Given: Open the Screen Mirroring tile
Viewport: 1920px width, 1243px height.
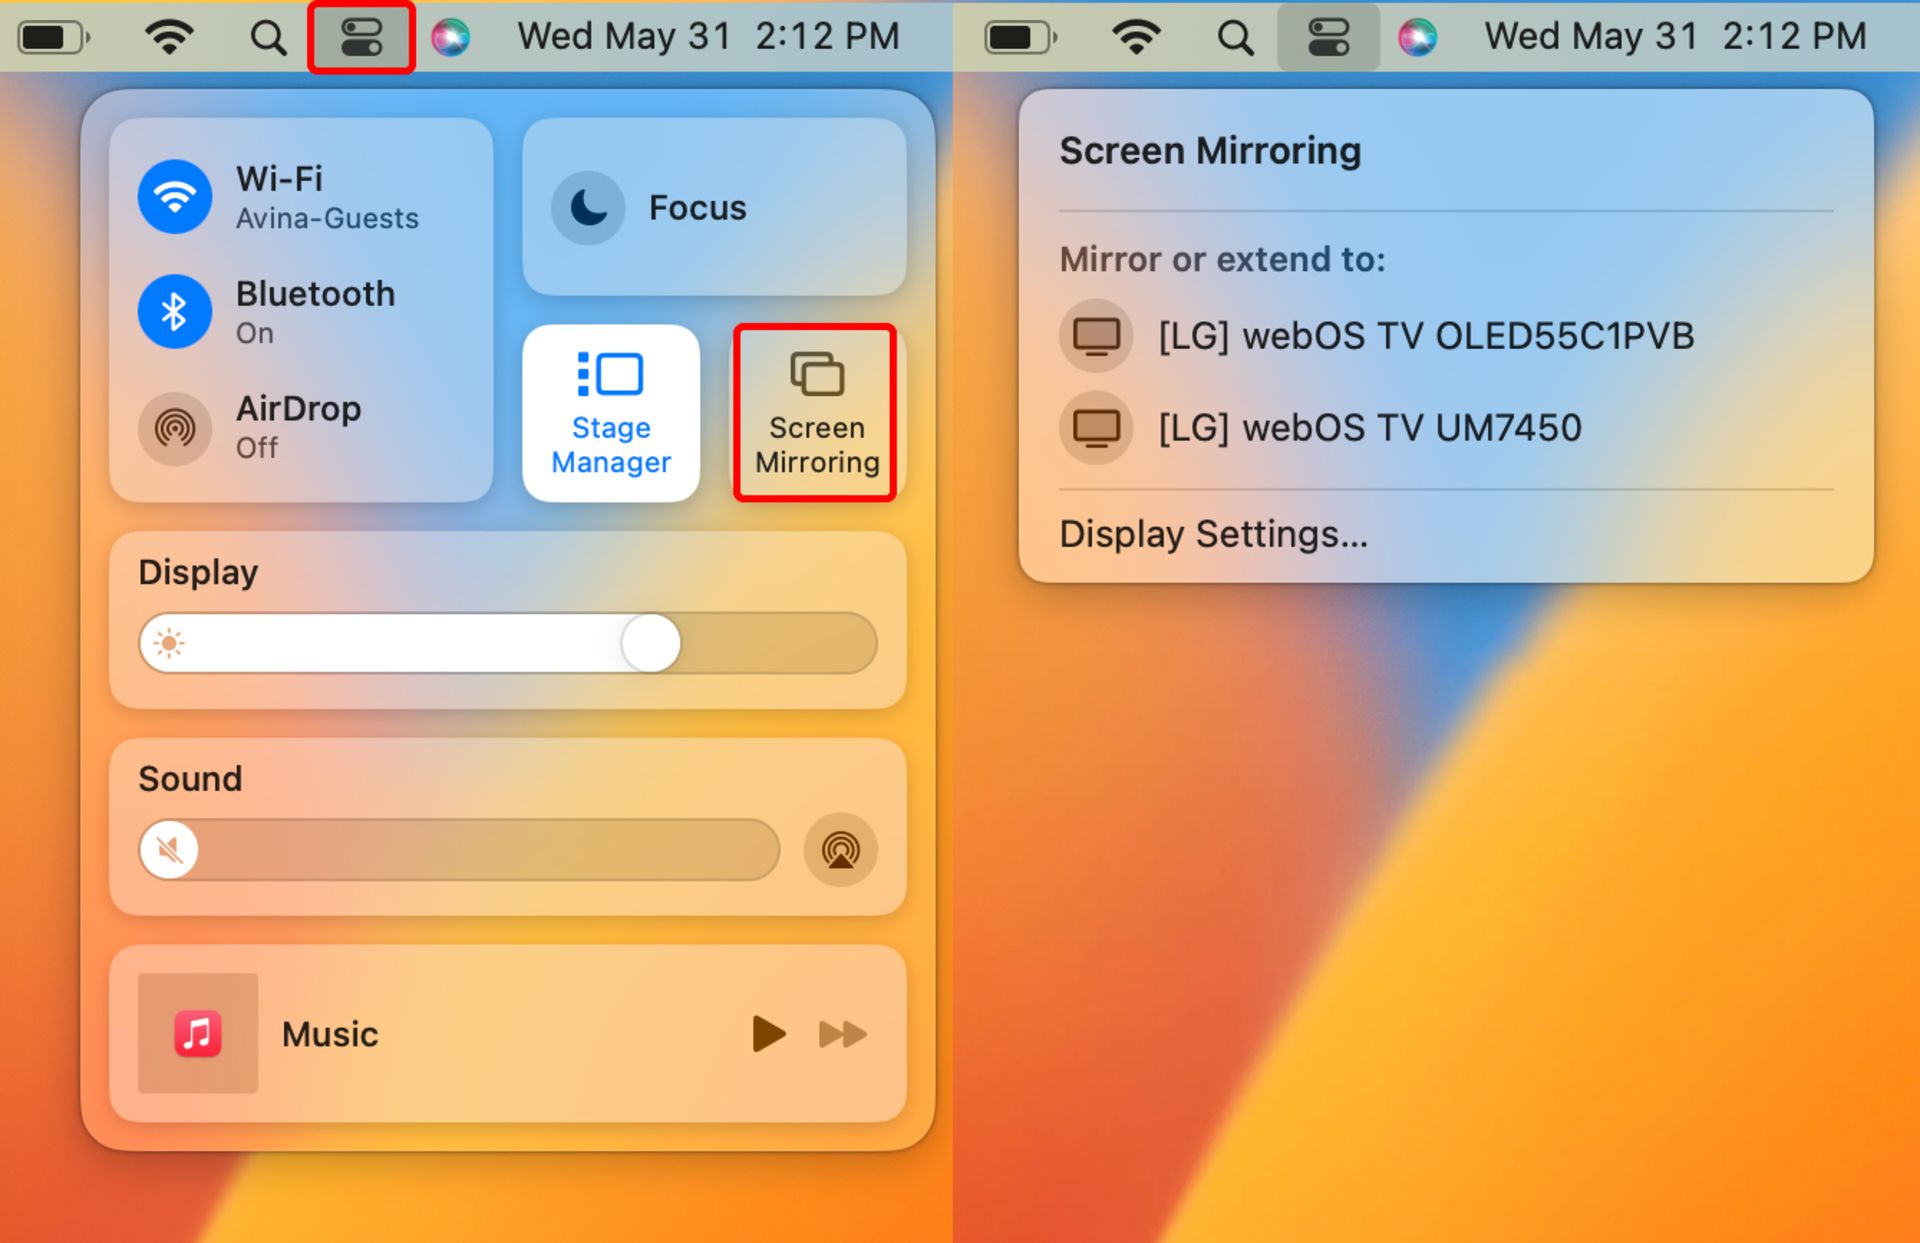Looking at the screenshot, I should [815, 413].
